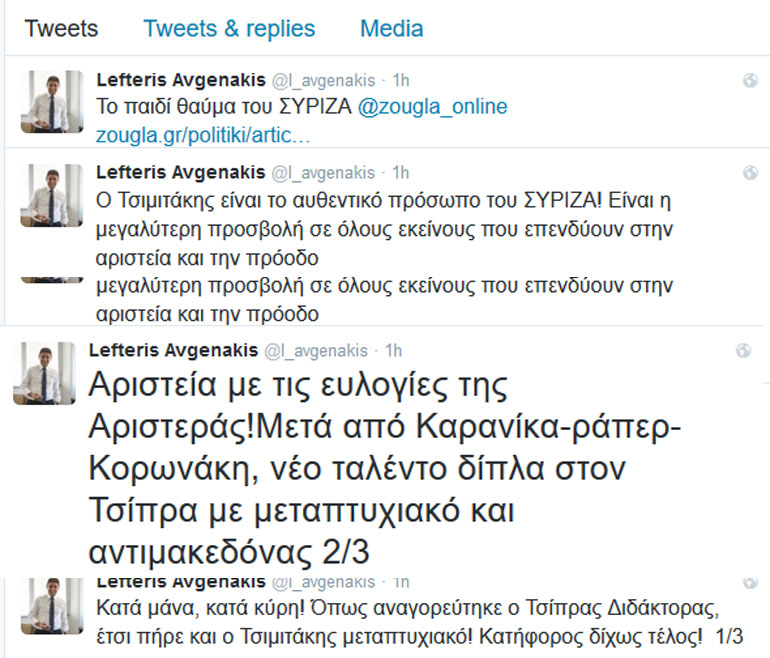Click the 1h timestamp on the 2/3 tweet
Screen dimensions: 770x658
393,350
